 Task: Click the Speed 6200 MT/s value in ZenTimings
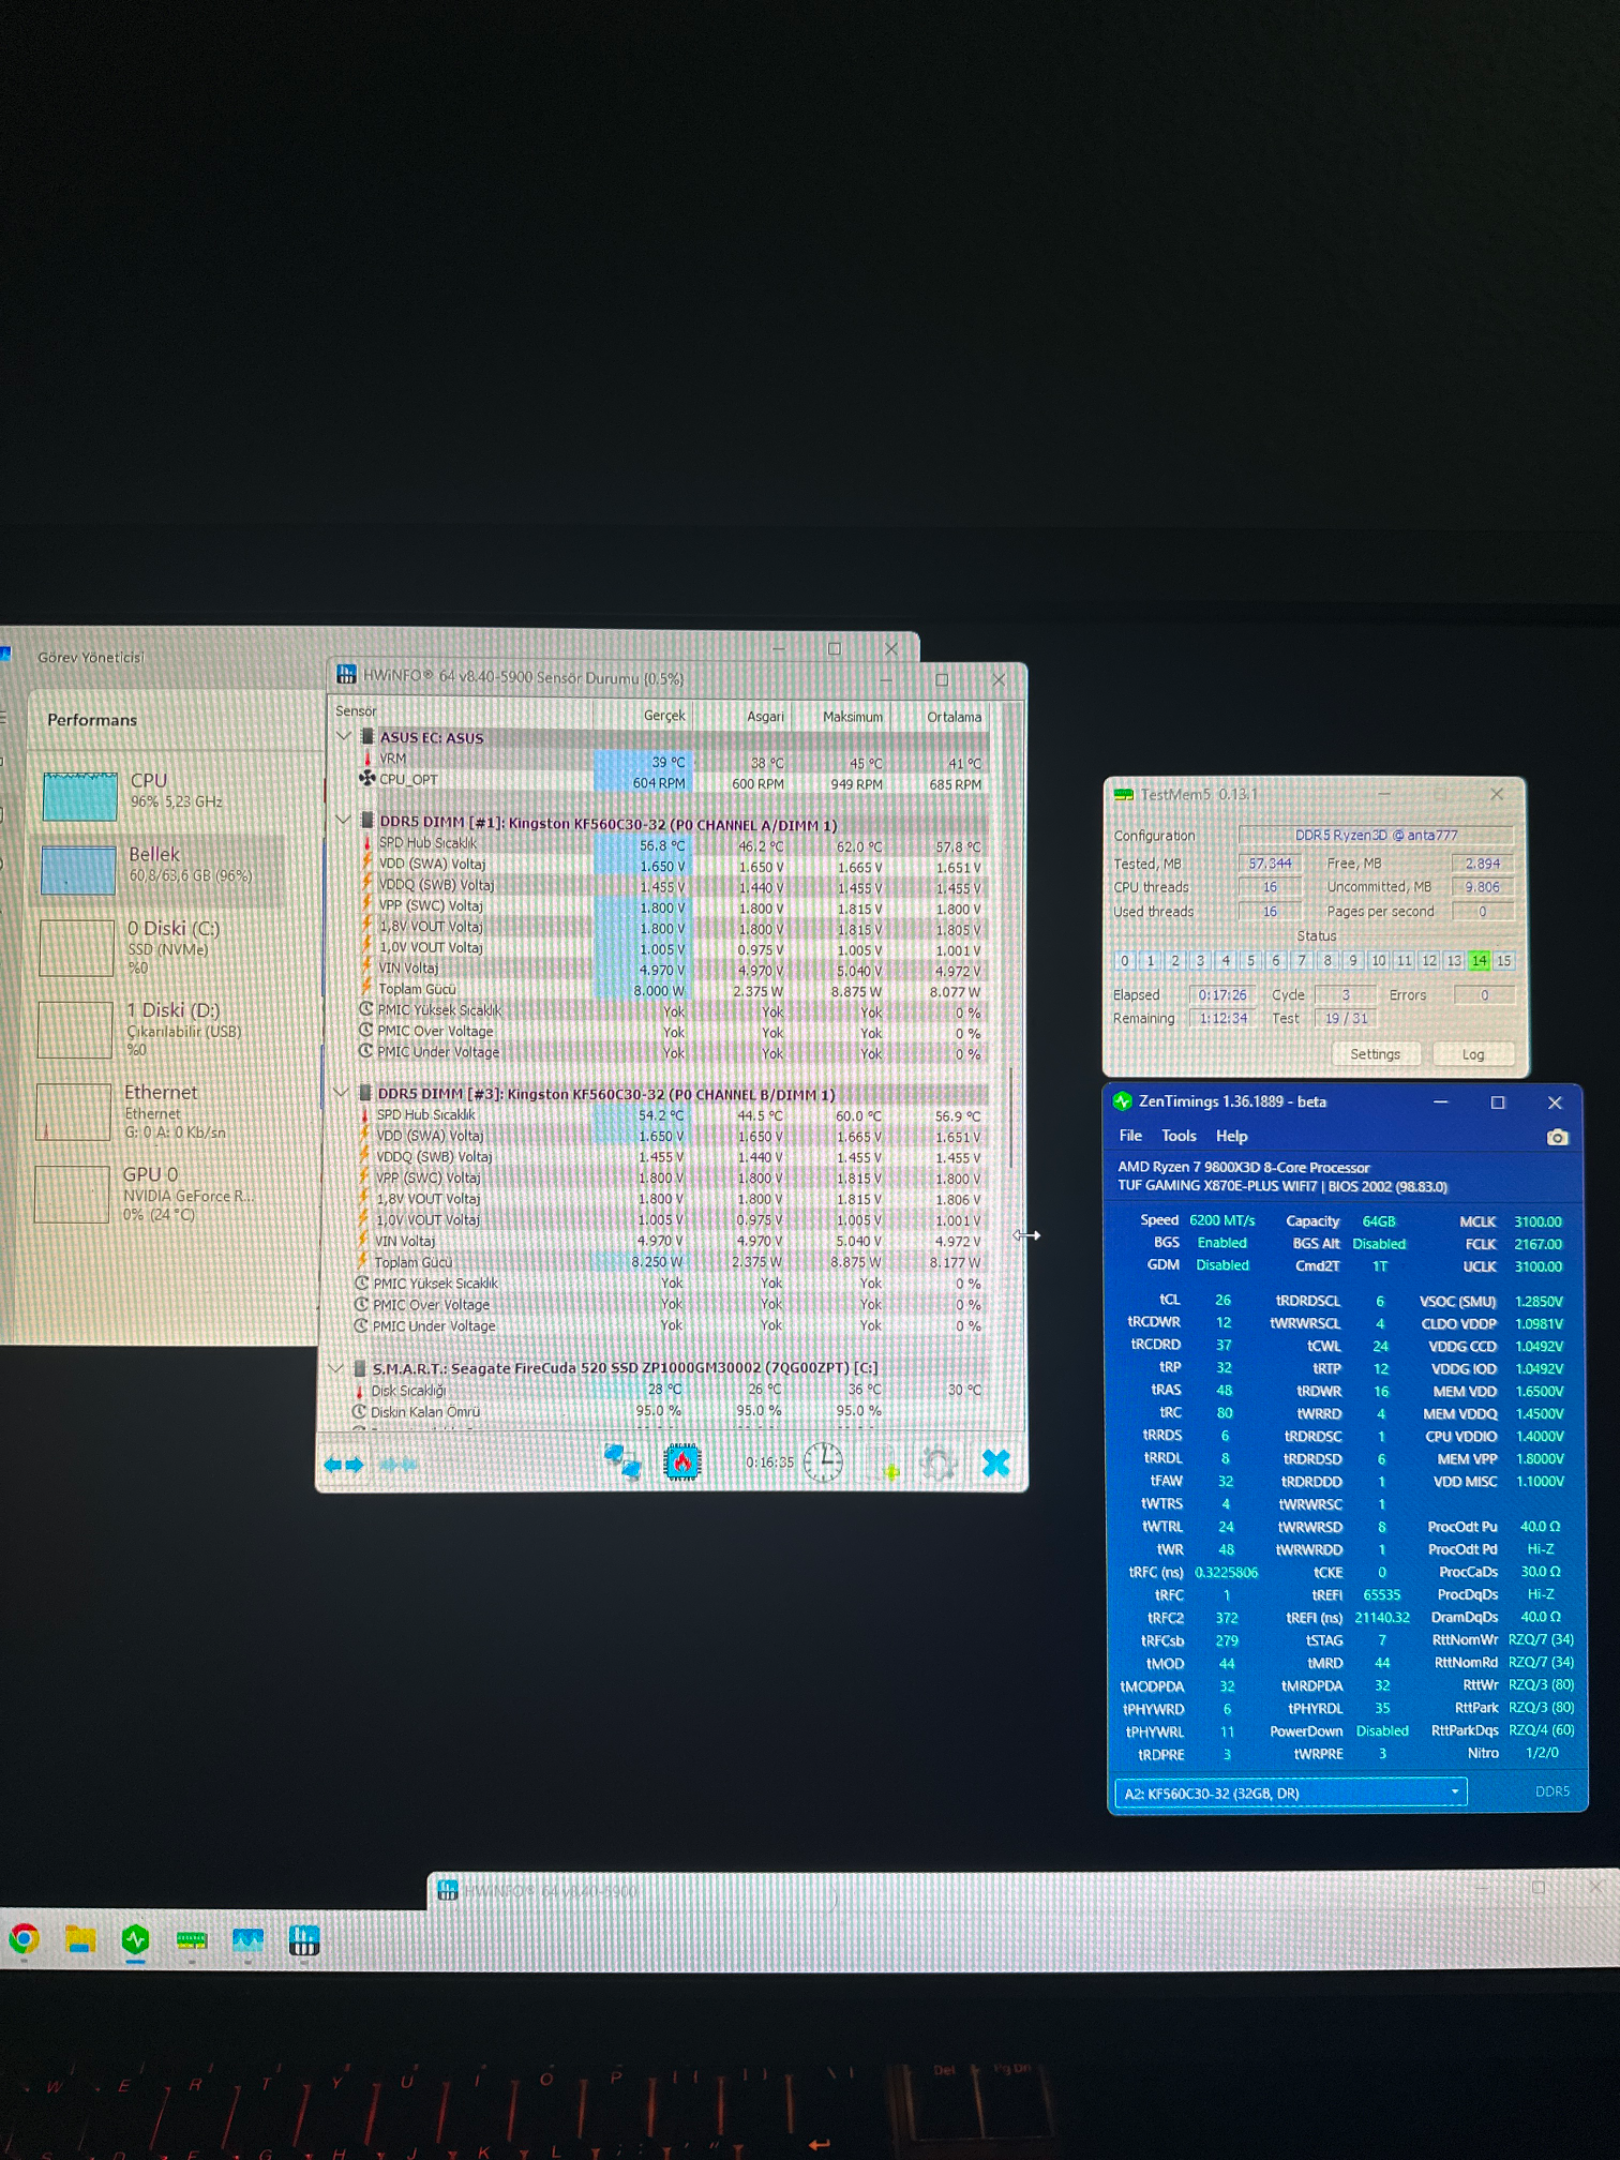click(1221, 1220)
